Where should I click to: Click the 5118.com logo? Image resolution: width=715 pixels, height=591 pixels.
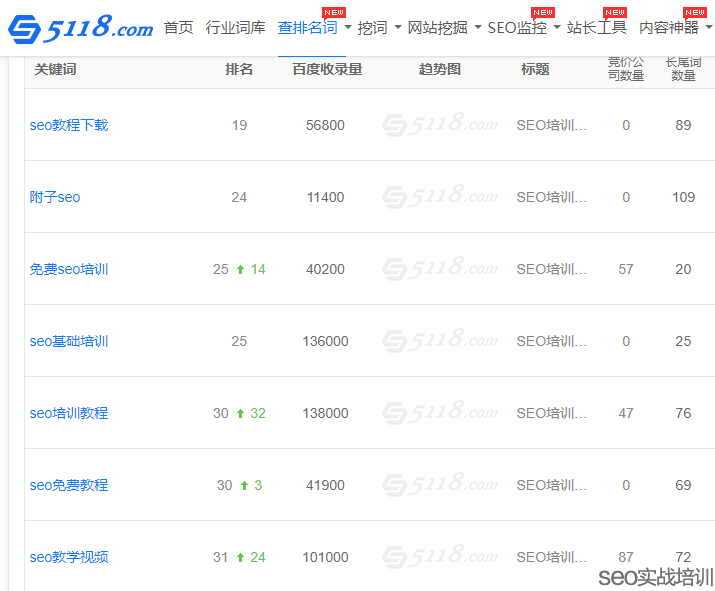tap(80, 28)
